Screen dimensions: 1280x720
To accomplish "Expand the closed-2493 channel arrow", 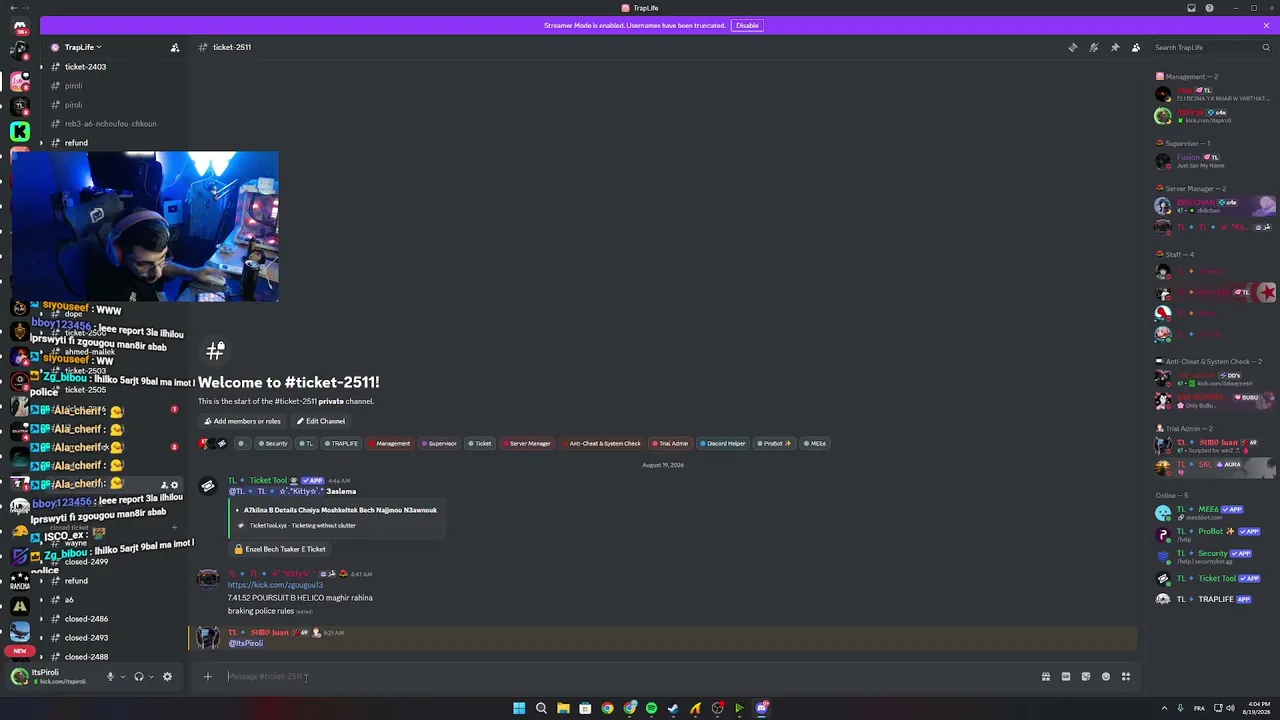I will tap(41, 638).
